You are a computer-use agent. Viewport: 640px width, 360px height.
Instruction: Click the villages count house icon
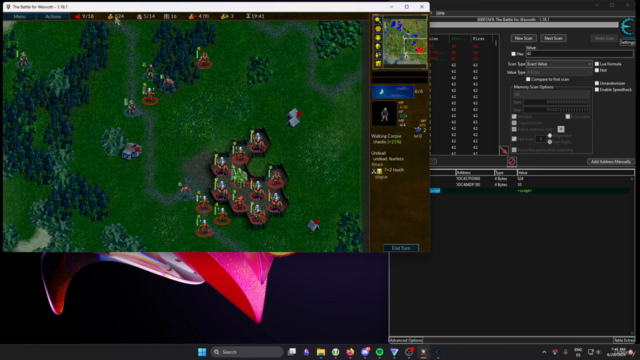[x=139, y=16]
